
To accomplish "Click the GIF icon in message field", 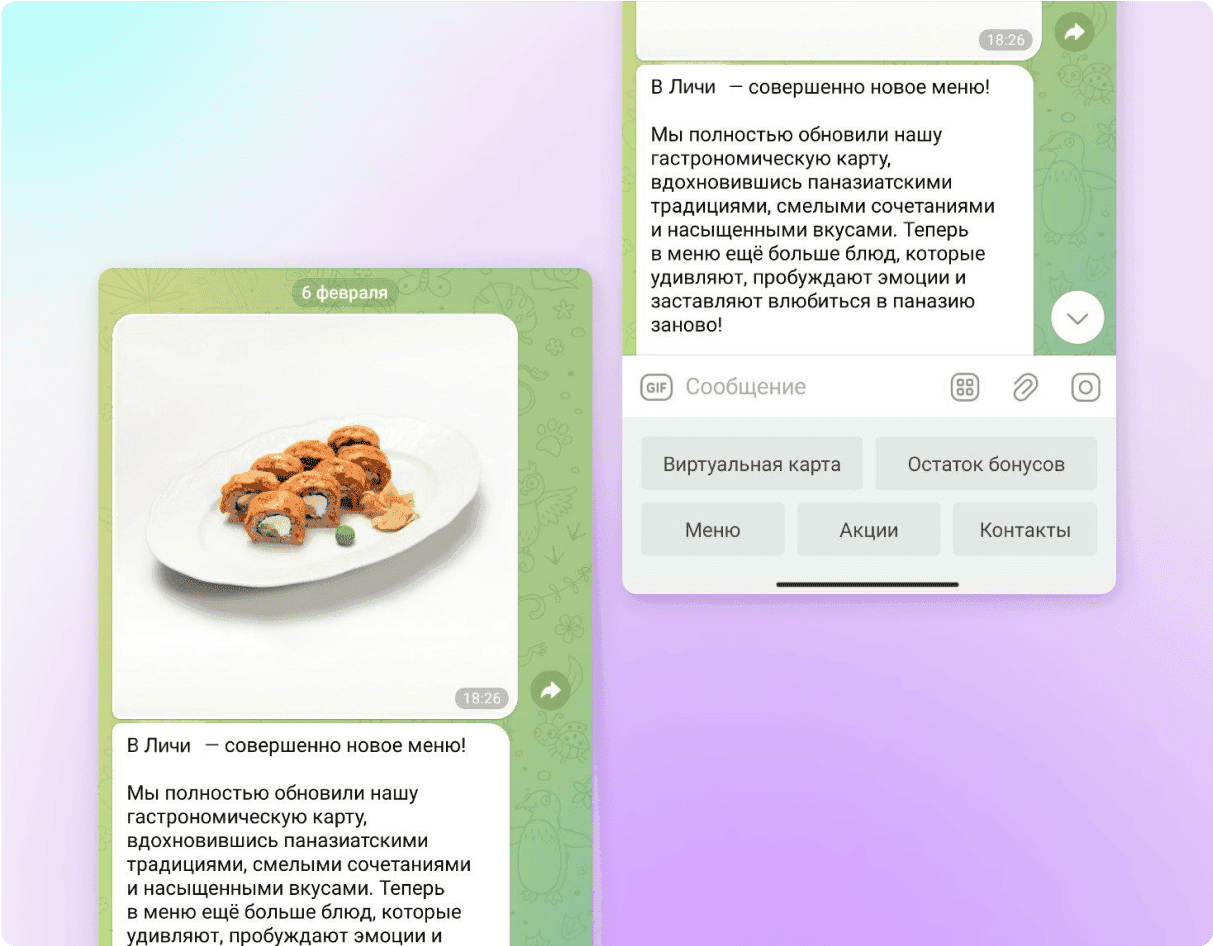I will (x=656, y=387).
